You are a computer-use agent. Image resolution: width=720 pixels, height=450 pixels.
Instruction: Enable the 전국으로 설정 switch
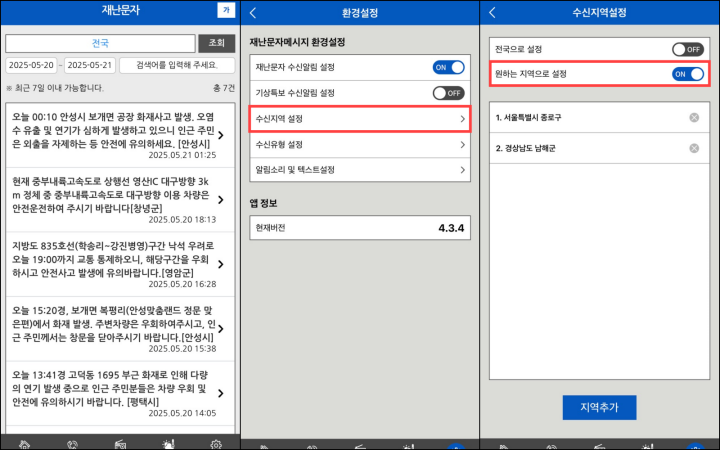pos(688,48)
